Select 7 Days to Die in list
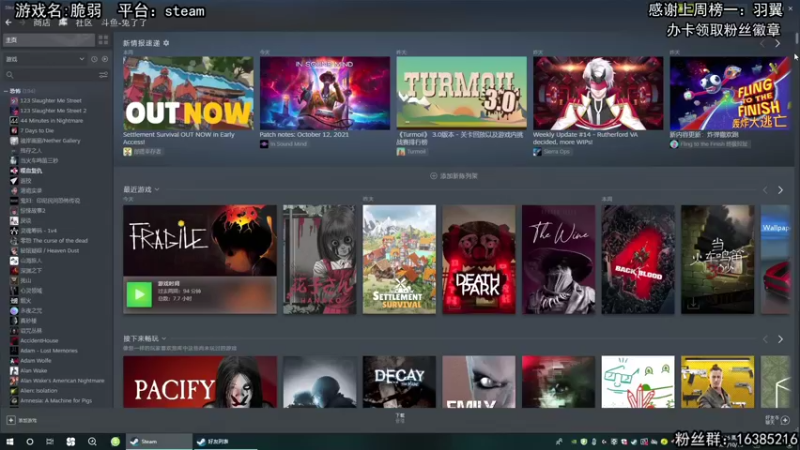 pos(37,131)
